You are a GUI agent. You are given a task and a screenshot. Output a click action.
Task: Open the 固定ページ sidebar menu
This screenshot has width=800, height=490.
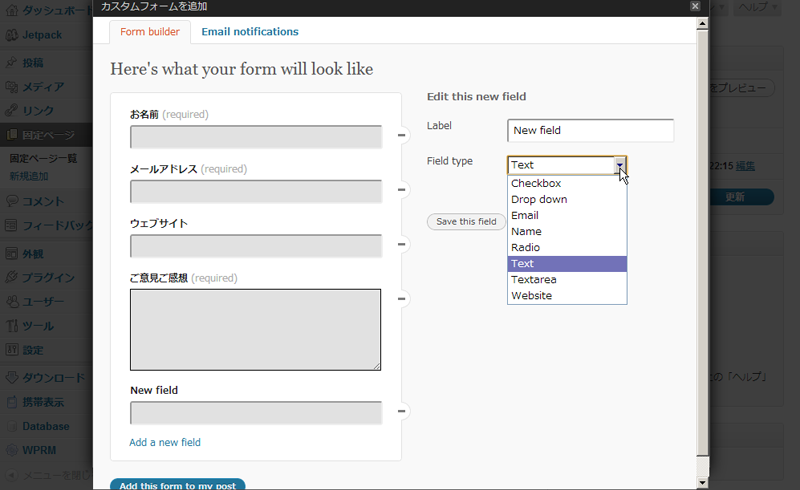(48, 135)
